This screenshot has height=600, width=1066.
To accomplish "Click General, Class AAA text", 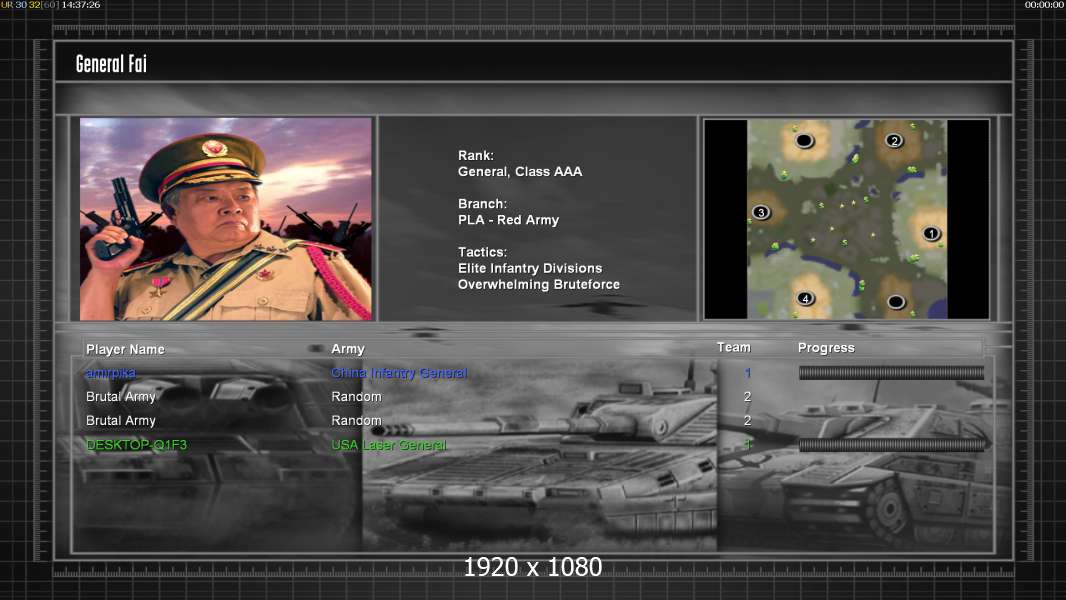I will click(x=520, y=172).
